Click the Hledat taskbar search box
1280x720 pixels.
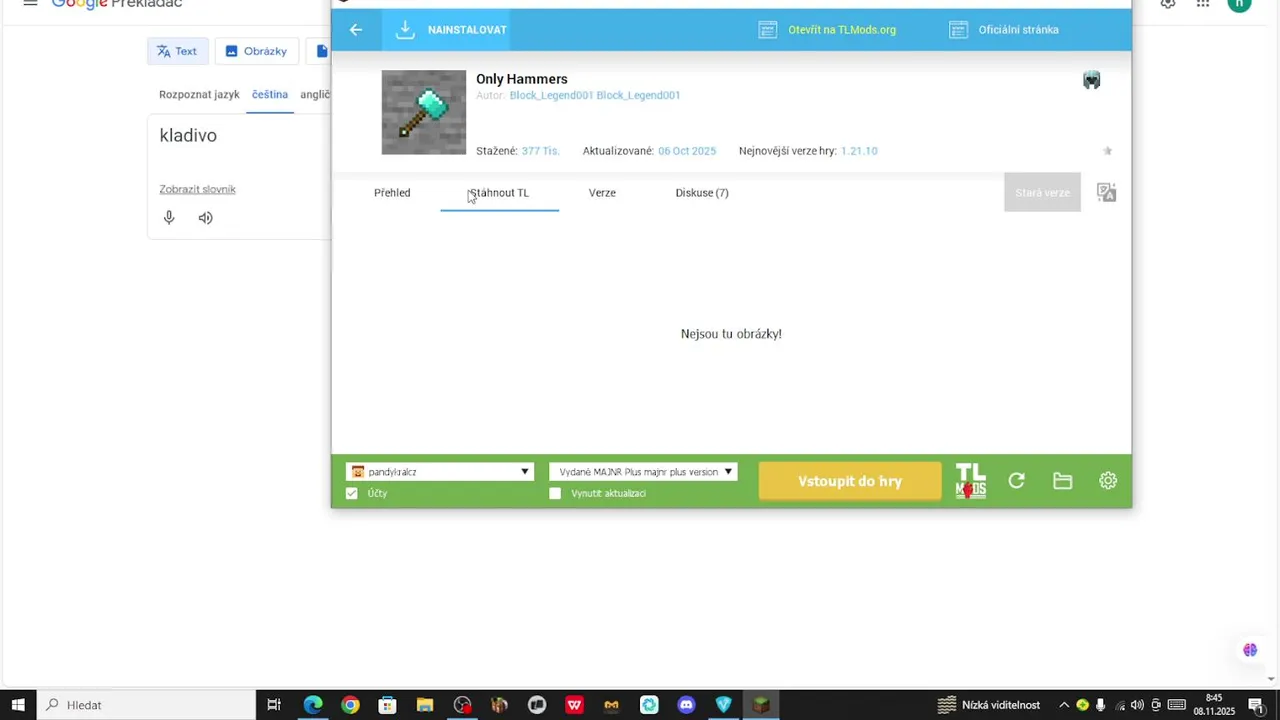click(146, 705)
